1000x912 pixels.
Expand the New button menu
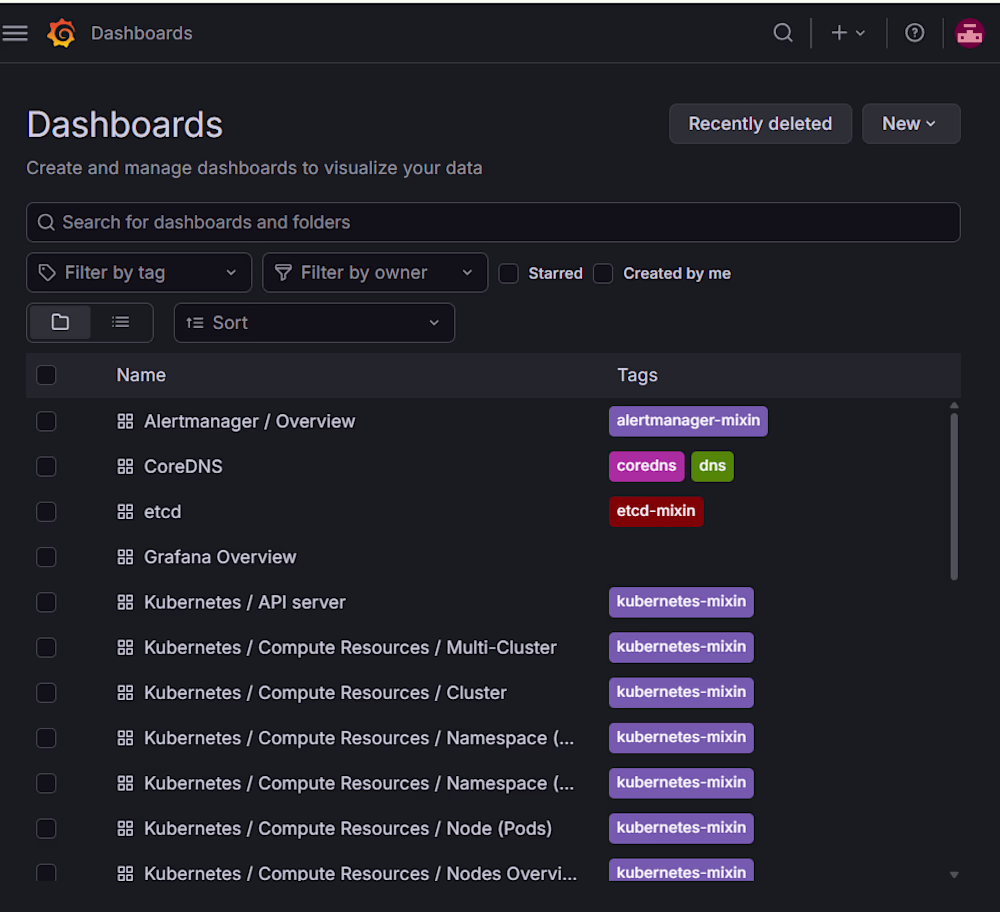point(911,124)
